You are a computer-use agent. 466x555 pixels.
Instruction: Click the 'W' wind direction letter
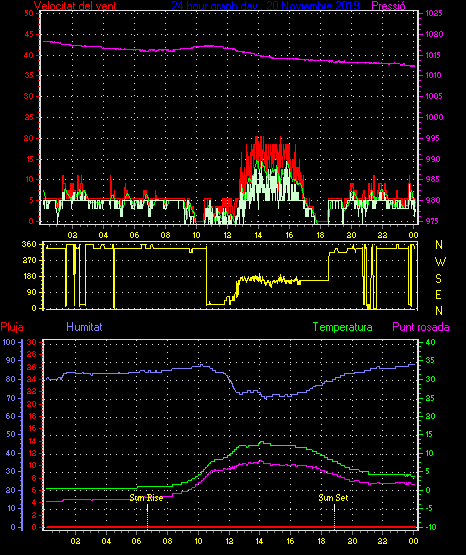[x=440, y=262]
